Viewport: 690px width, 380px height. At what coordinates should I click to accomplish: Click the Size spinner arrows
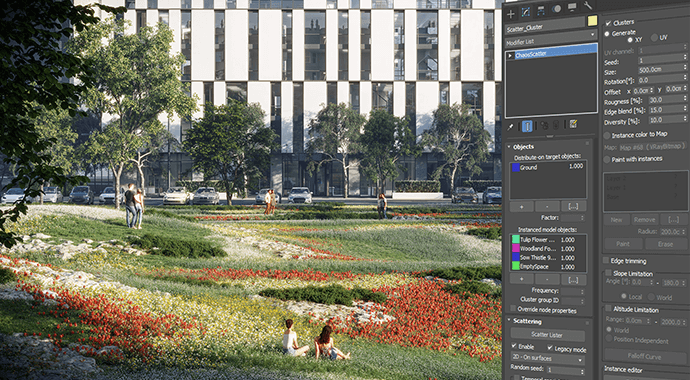(685, 67)
